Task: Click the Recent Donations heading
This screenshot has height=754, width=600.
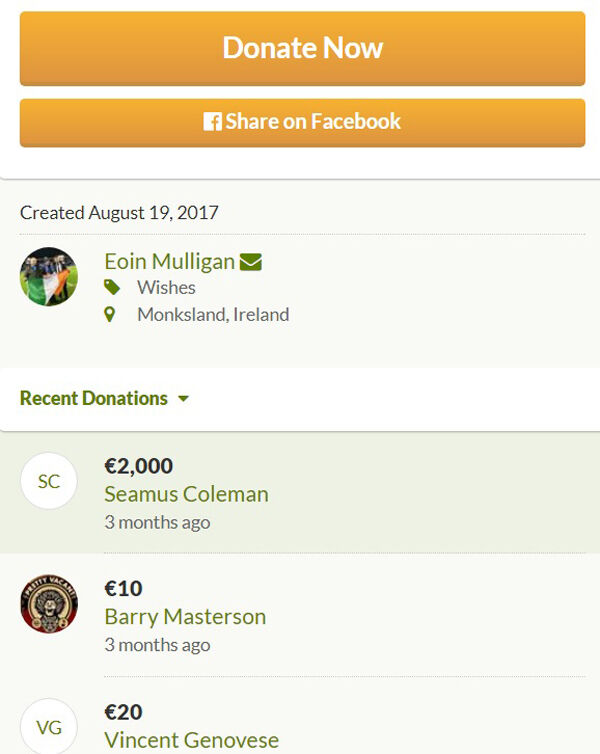Action: (94, 398)
